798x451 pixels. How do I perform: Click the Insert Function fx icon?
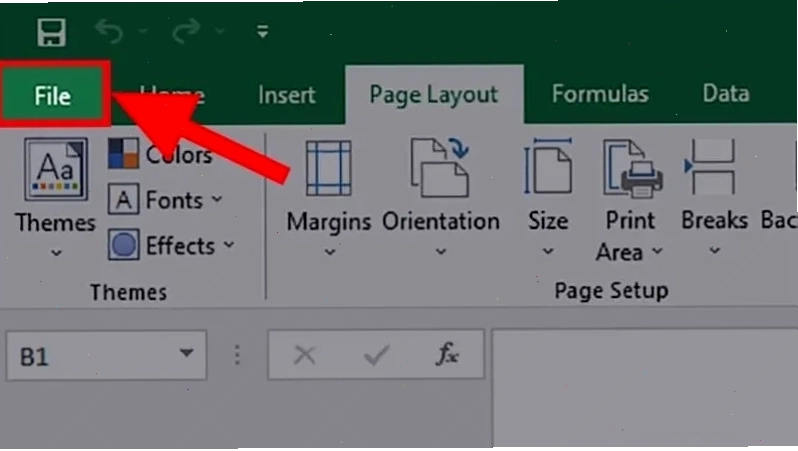pos(447,354)
